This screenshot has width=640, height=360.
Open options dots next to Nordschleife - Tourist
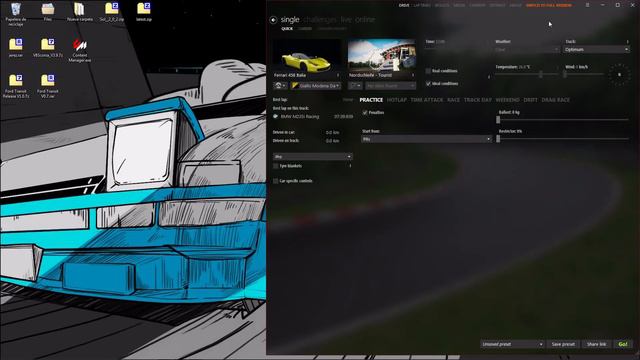[413, 75]
